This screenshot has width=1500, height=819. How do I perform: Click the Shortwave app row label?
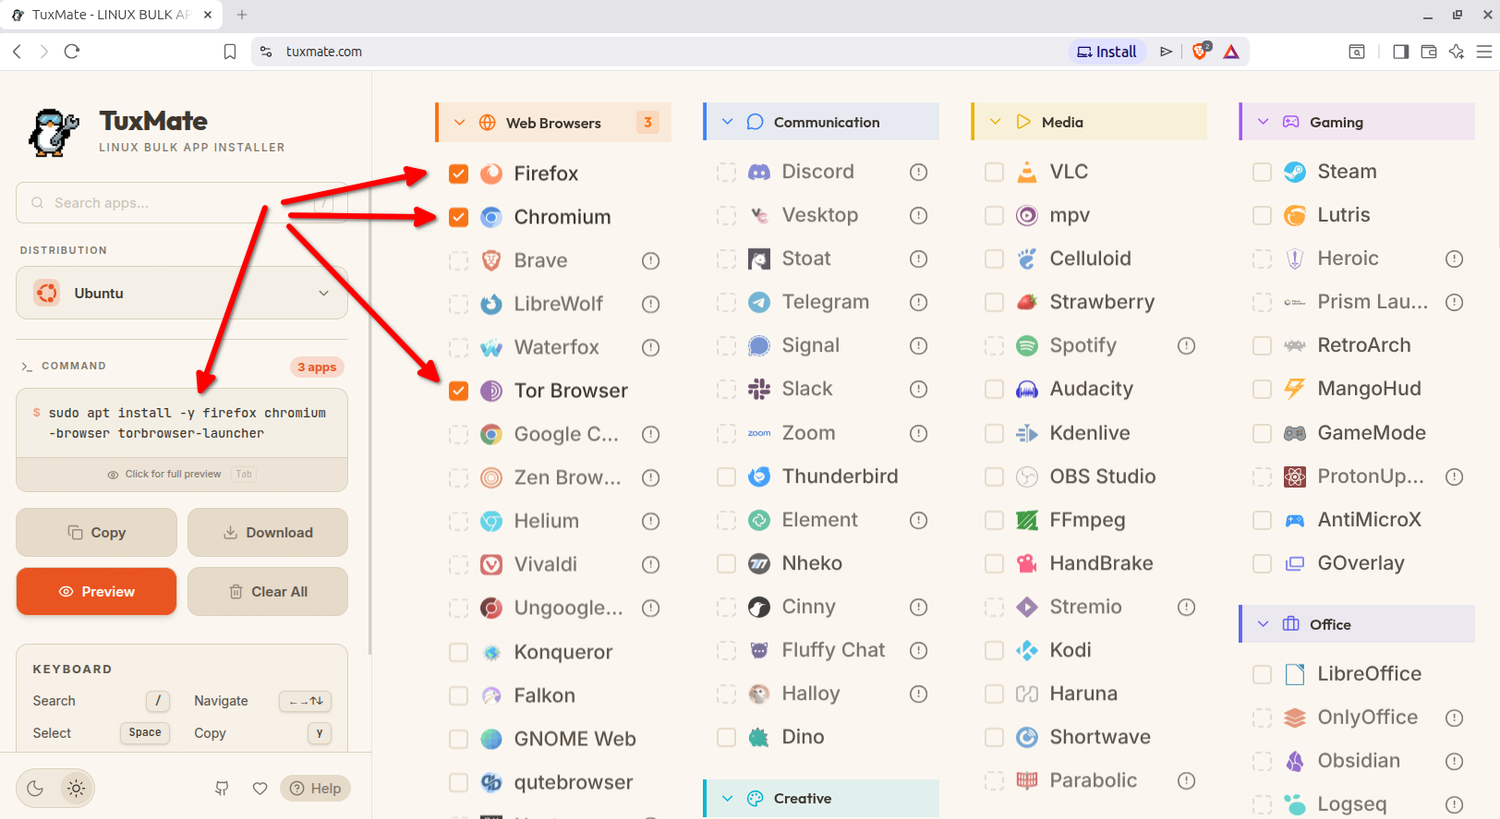[1100, 737]
